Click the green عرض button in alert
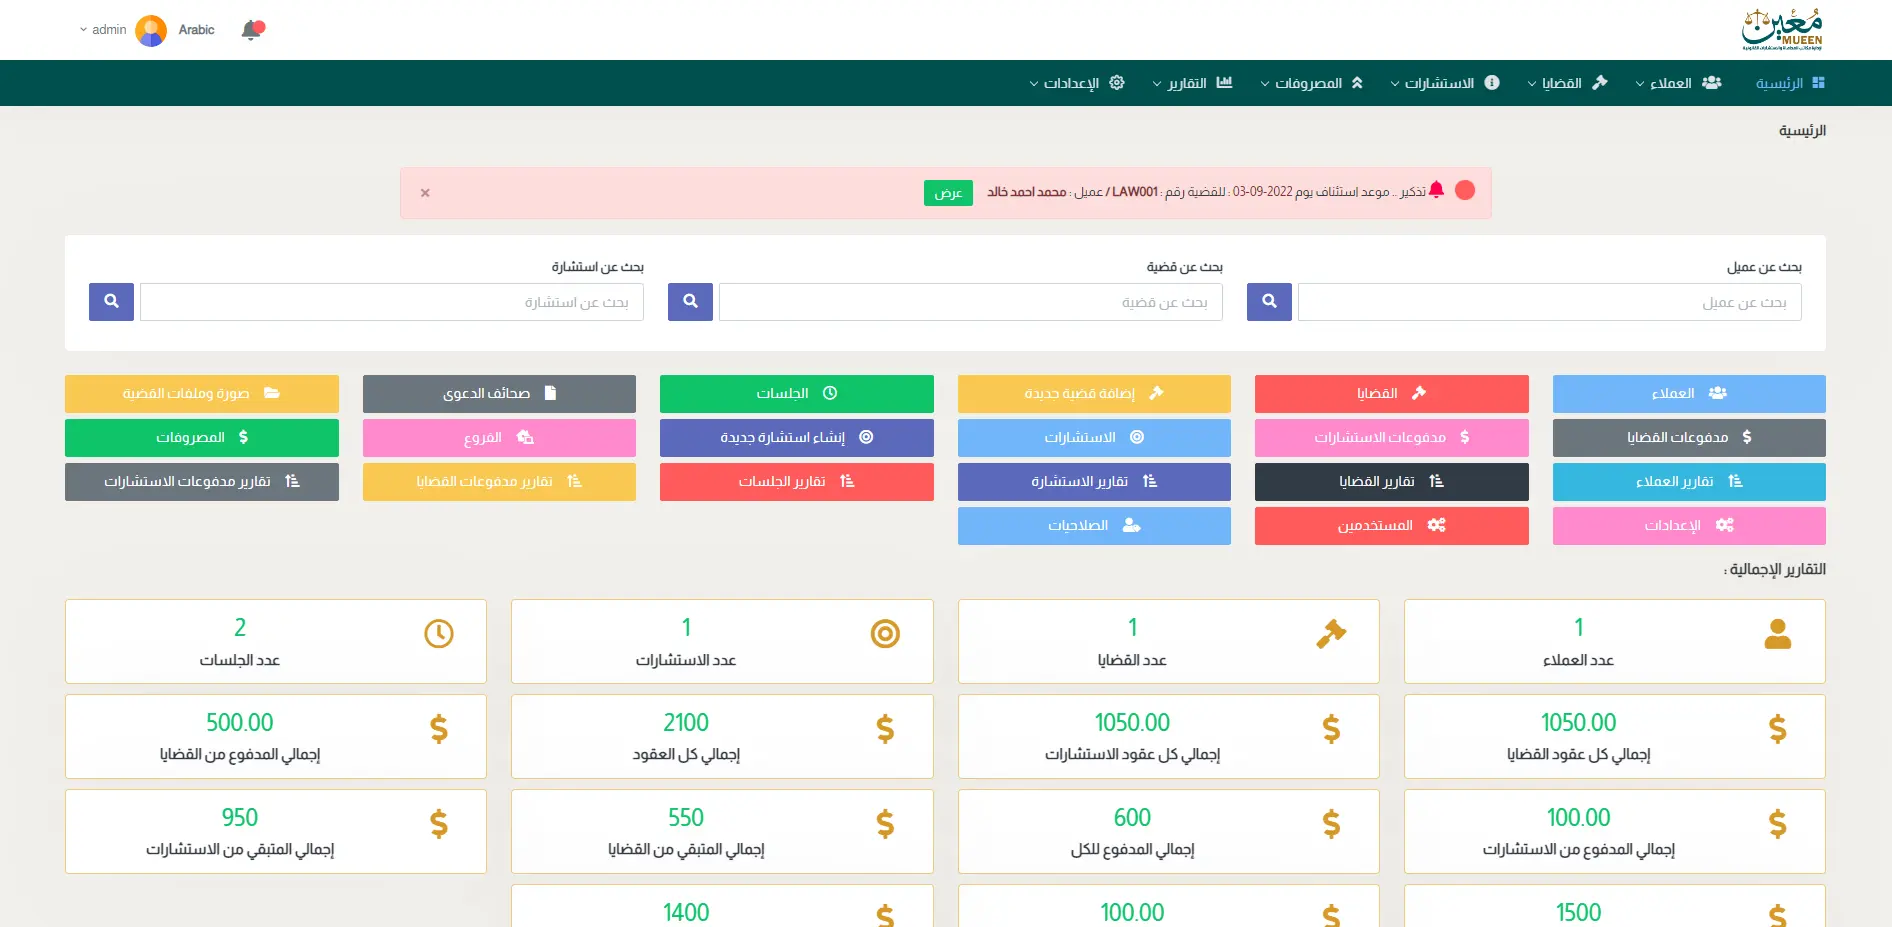Viewport: 1892px width, 927px height. (947, 193)
